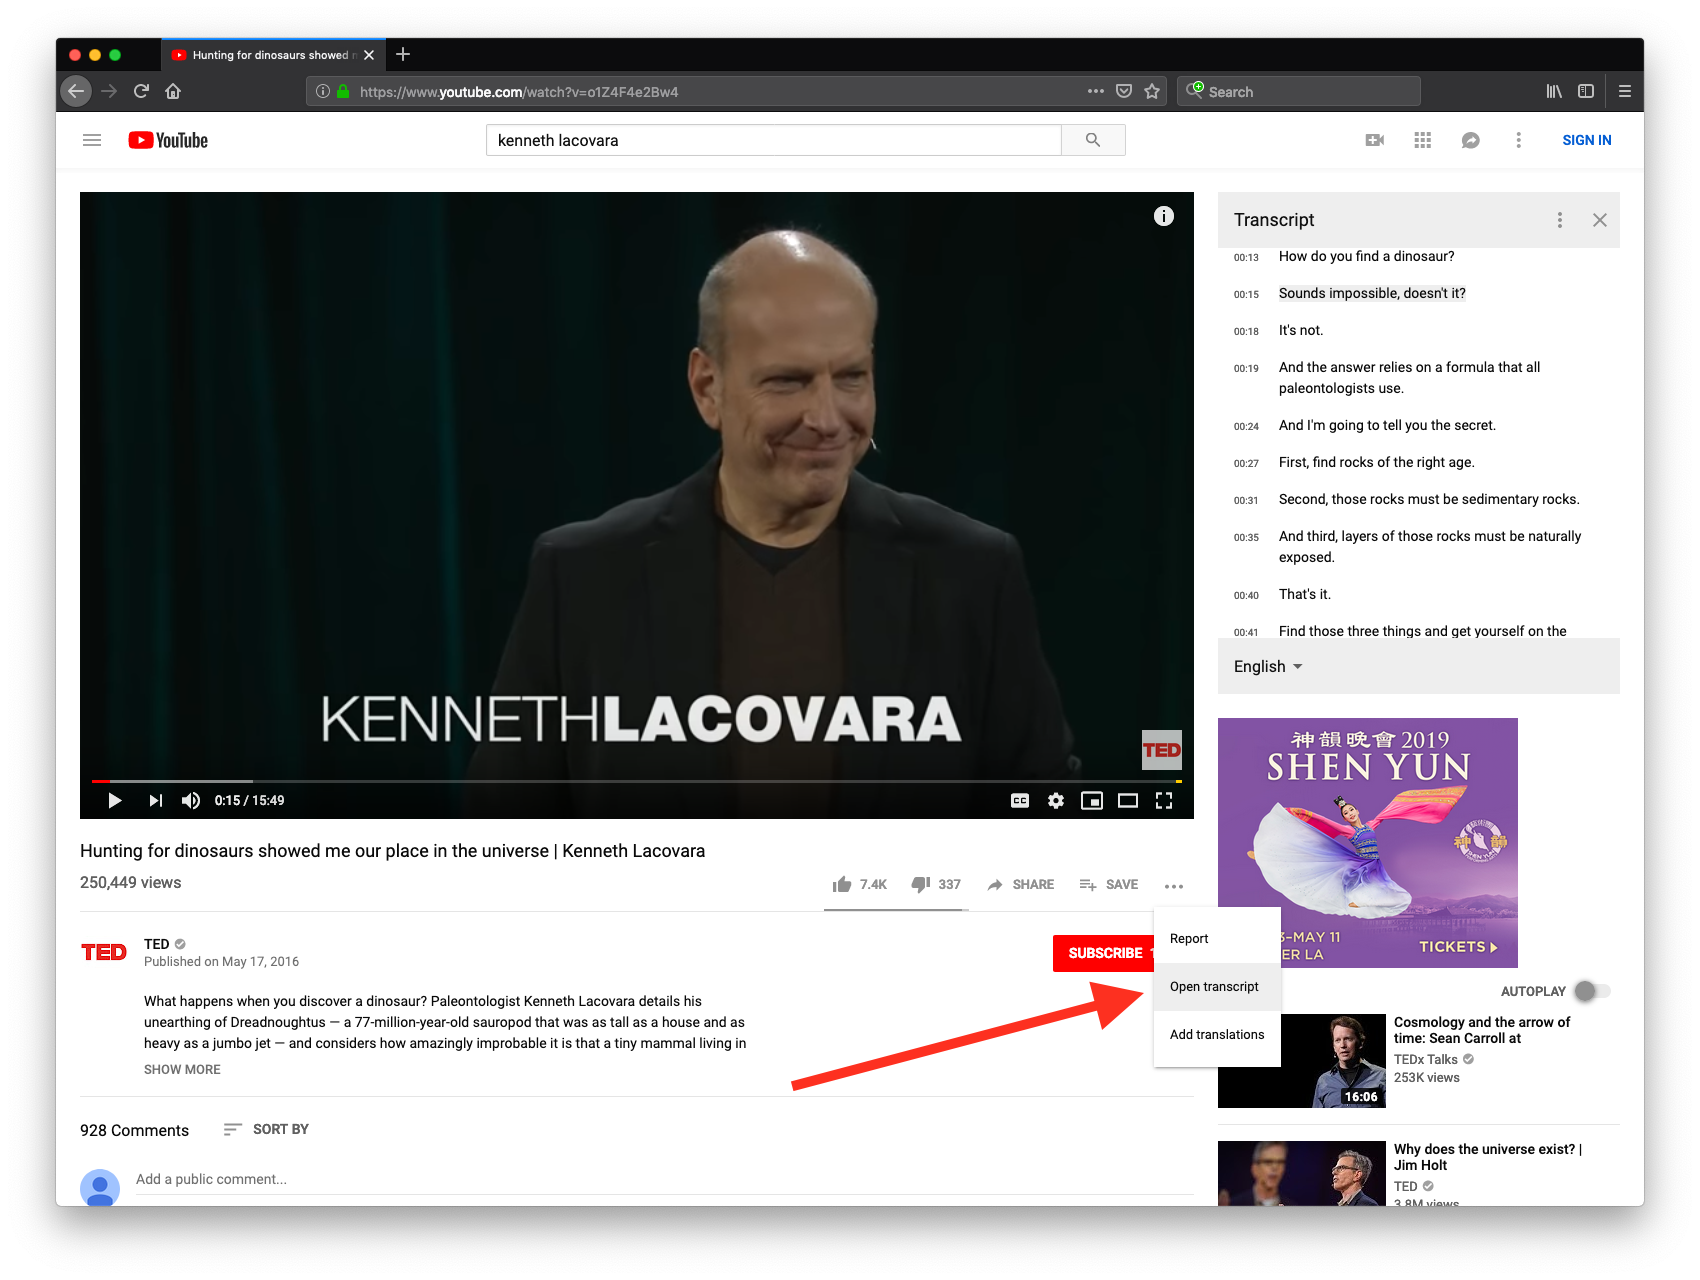
Task: Save the video to a playlist
Action: [x=1109, y=885]
